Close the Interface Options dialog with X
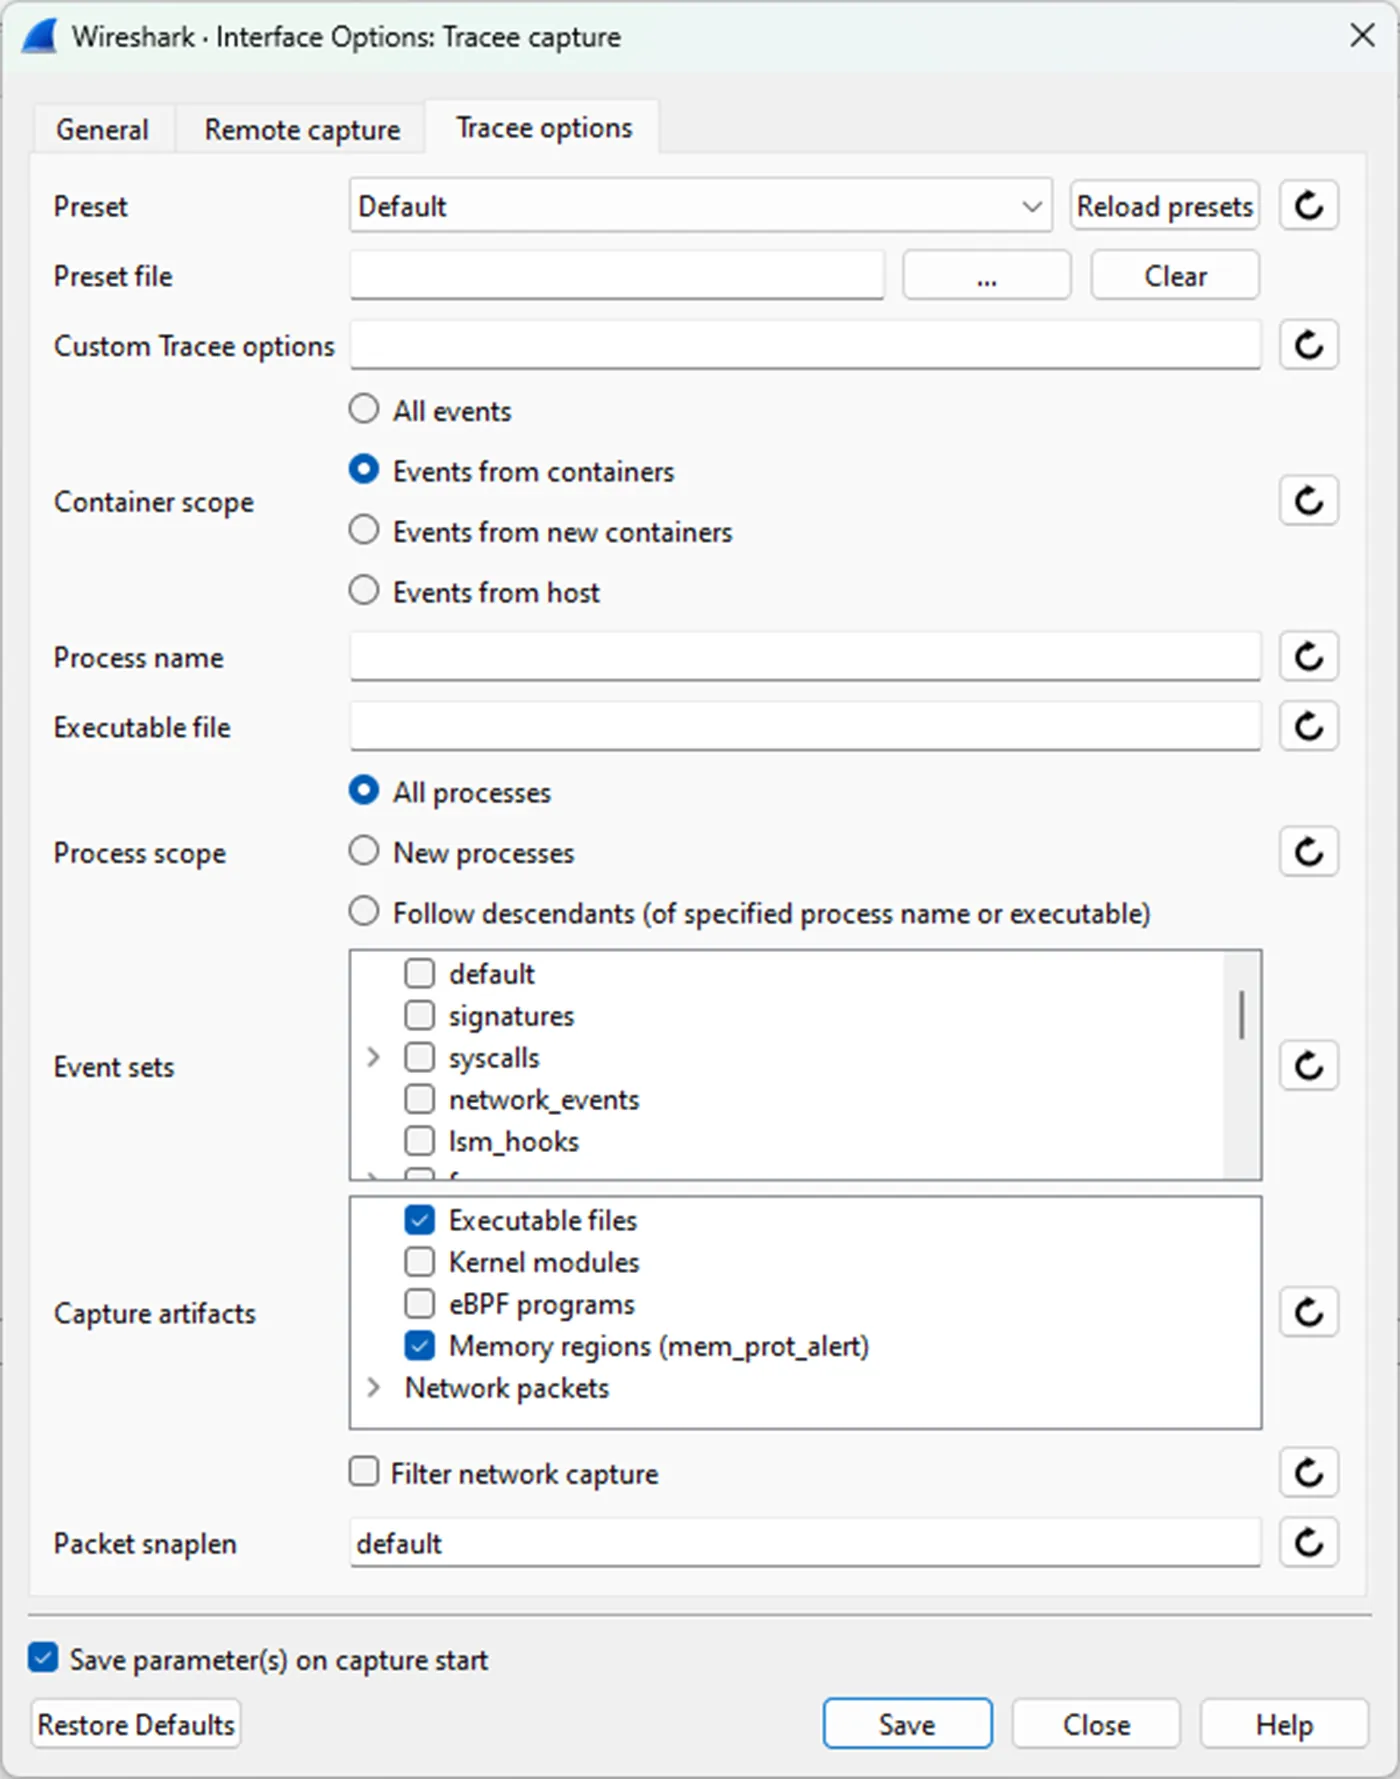The image size is (1400, 1779). click(x=1362, y=36)
